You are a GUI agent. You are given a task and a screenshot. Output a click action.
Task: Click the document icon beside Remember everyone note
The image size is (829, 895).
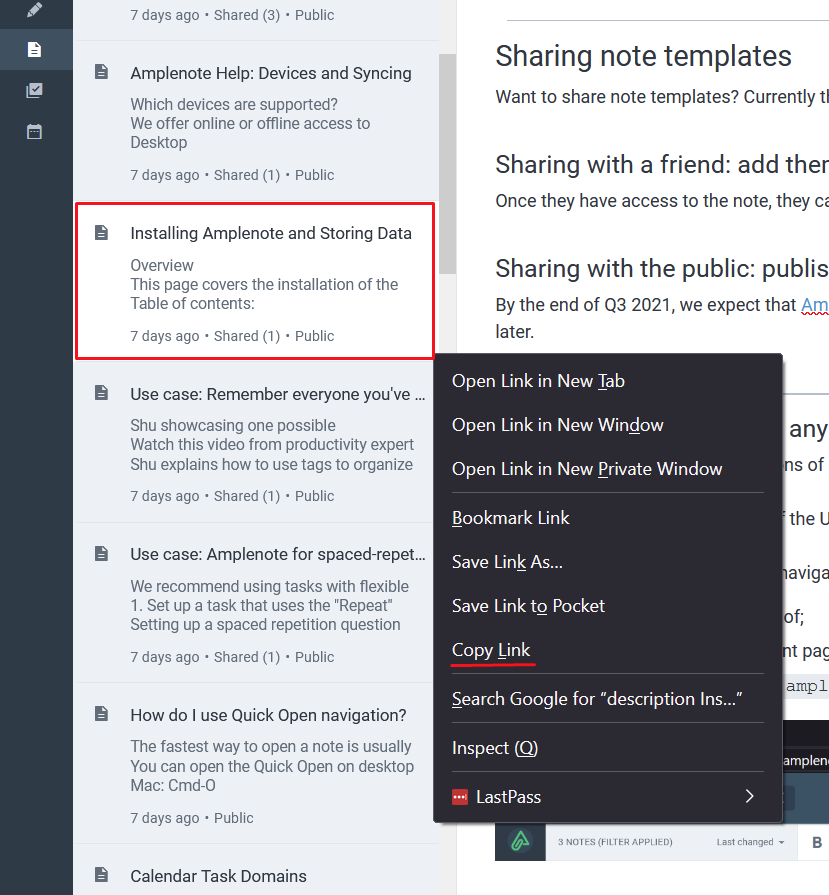tap(102, 393)
